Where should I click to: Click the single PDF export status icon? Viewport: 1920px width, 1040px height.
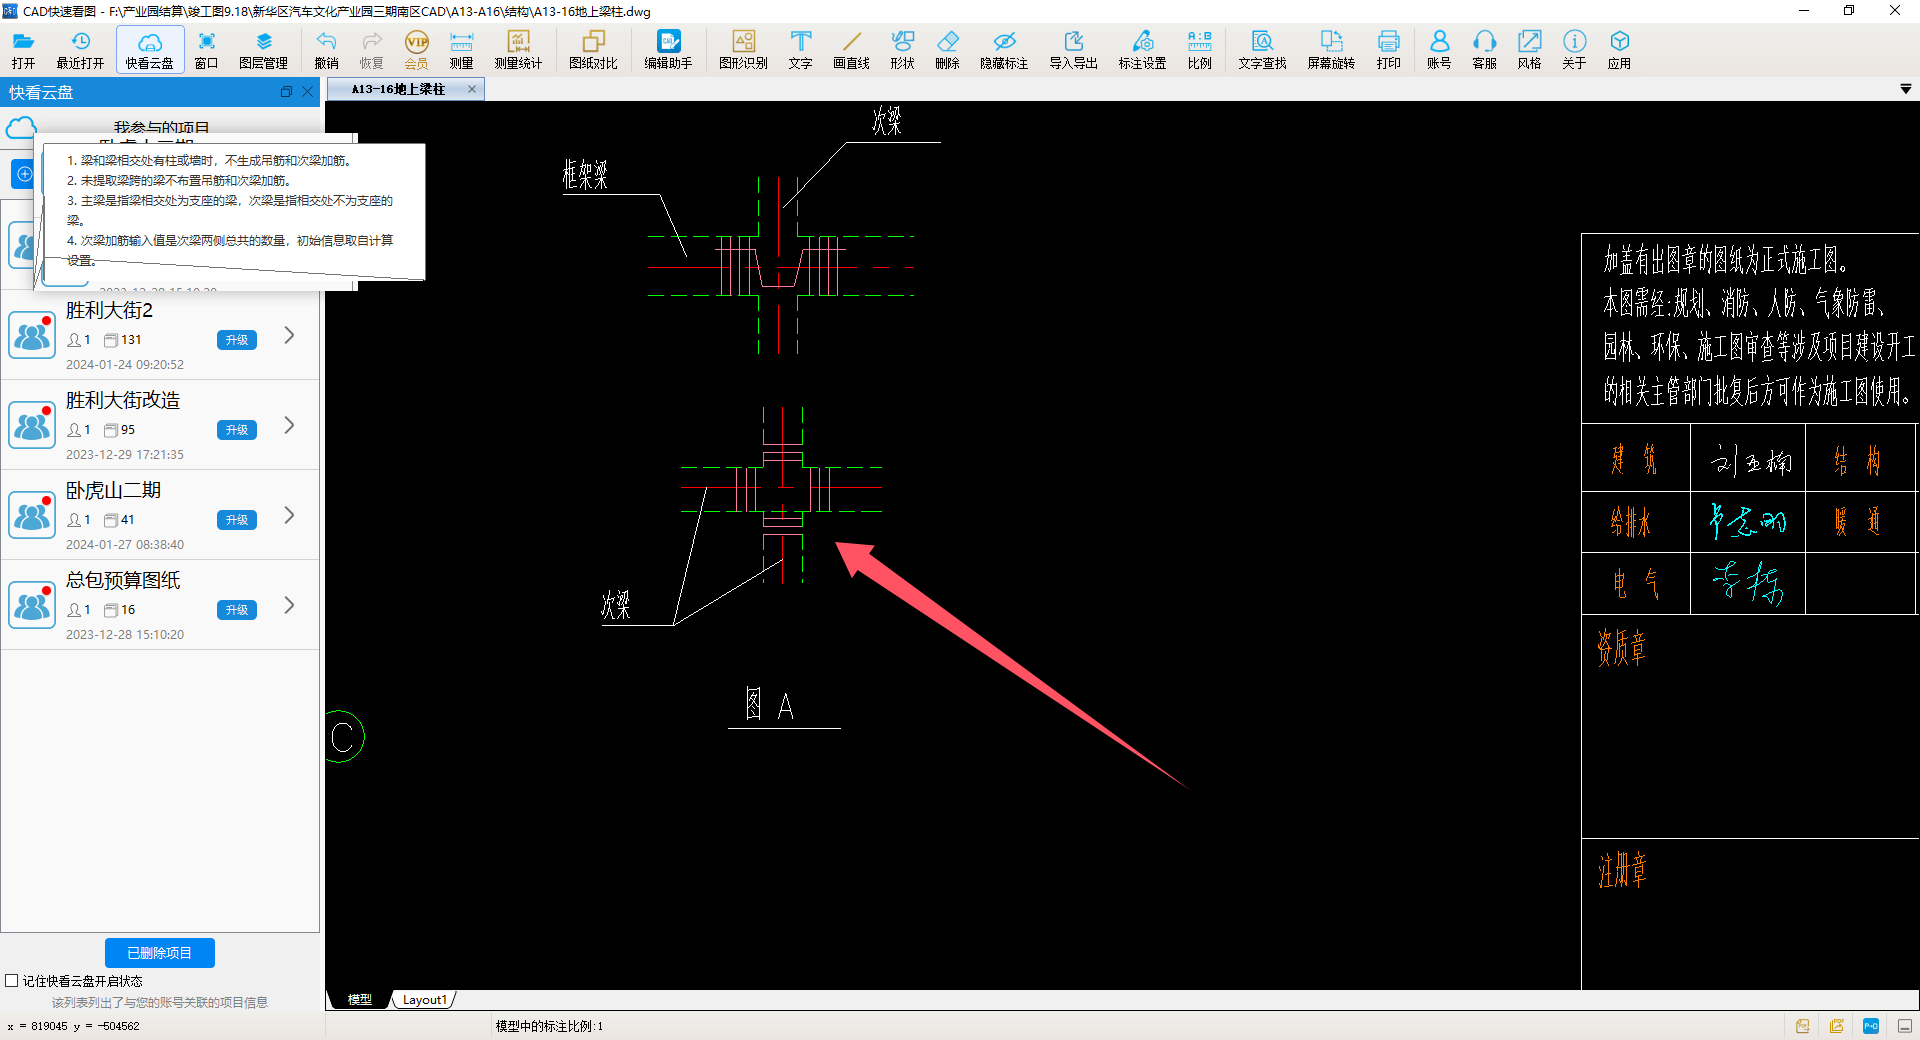[1802, 1026]
